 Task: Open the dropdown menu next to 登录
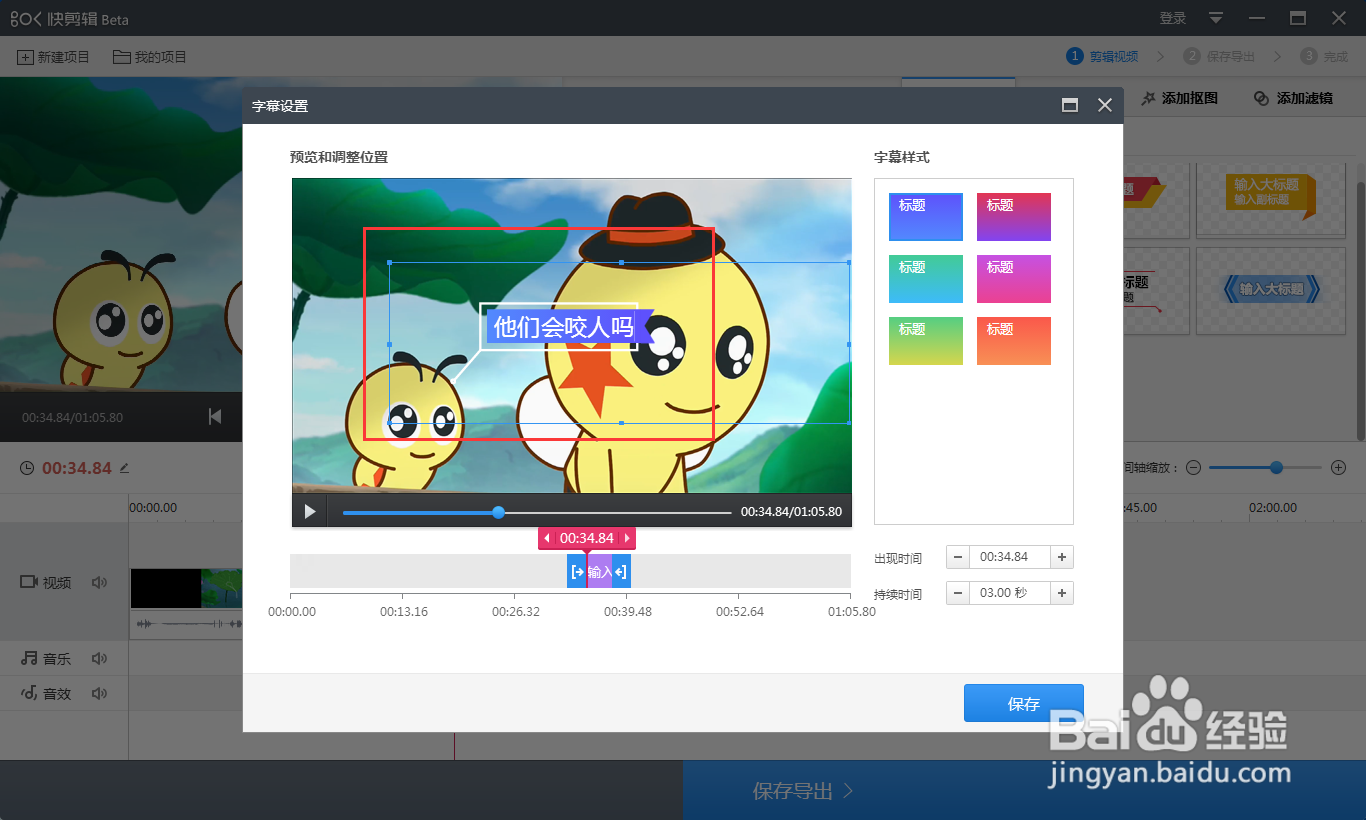pos(1216,18)
